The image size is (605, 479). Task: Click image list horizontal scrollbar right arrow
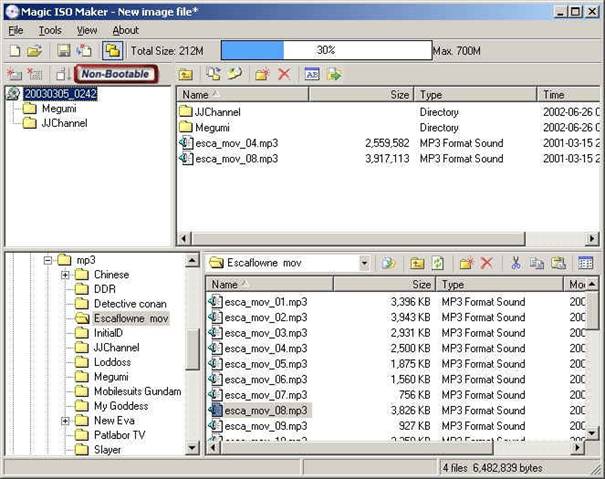pos(592,239)
